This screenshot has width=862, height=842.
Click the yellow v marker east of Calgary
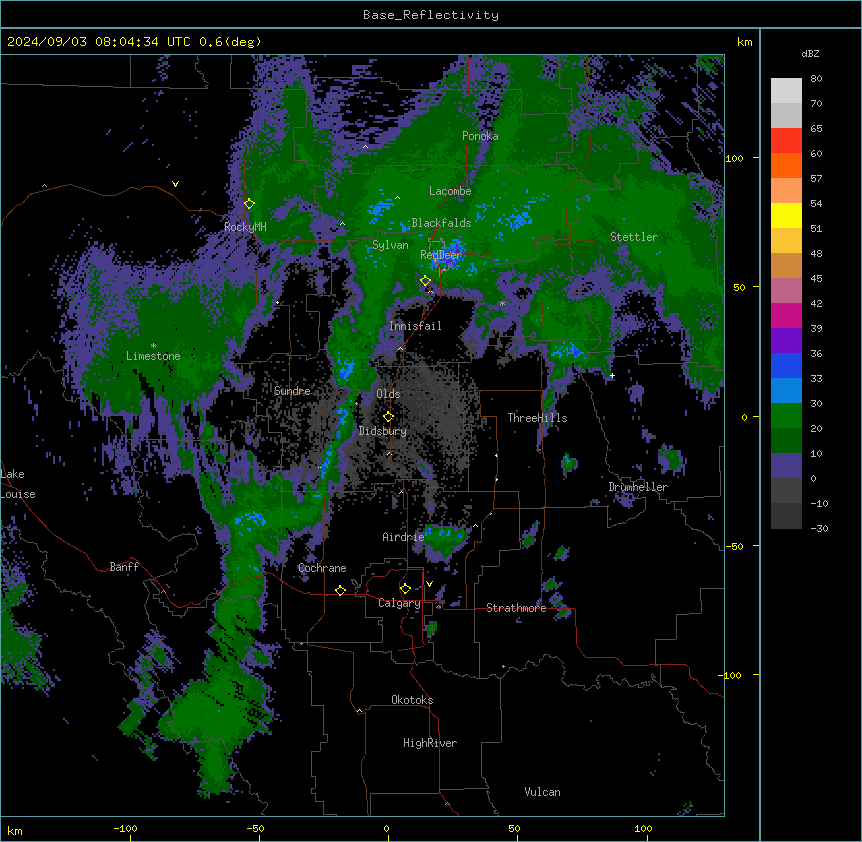pos(429,584)
